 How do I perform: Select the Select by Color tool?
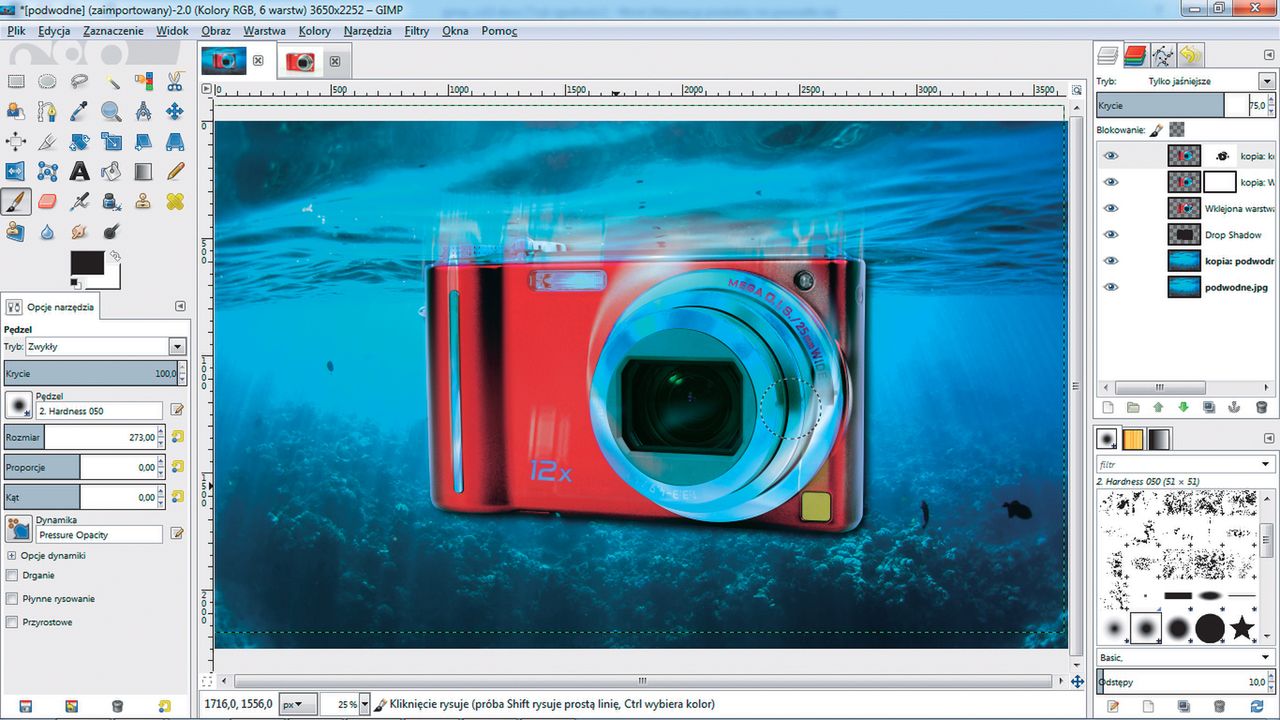click(143, 81)
